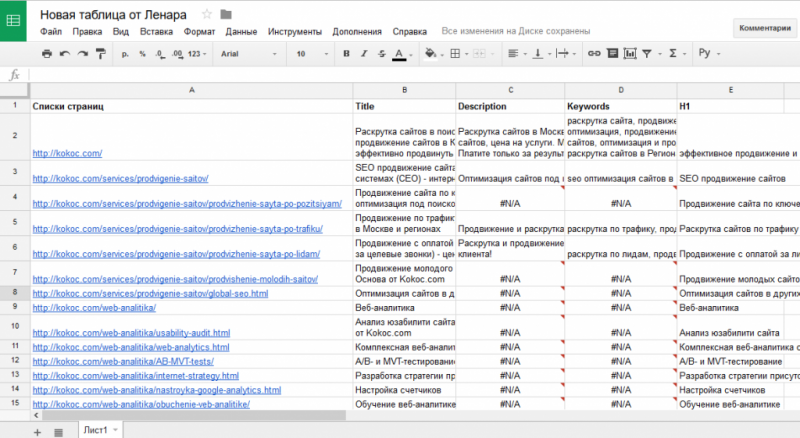Click the undo arrow icon

(x=64, y=54)
